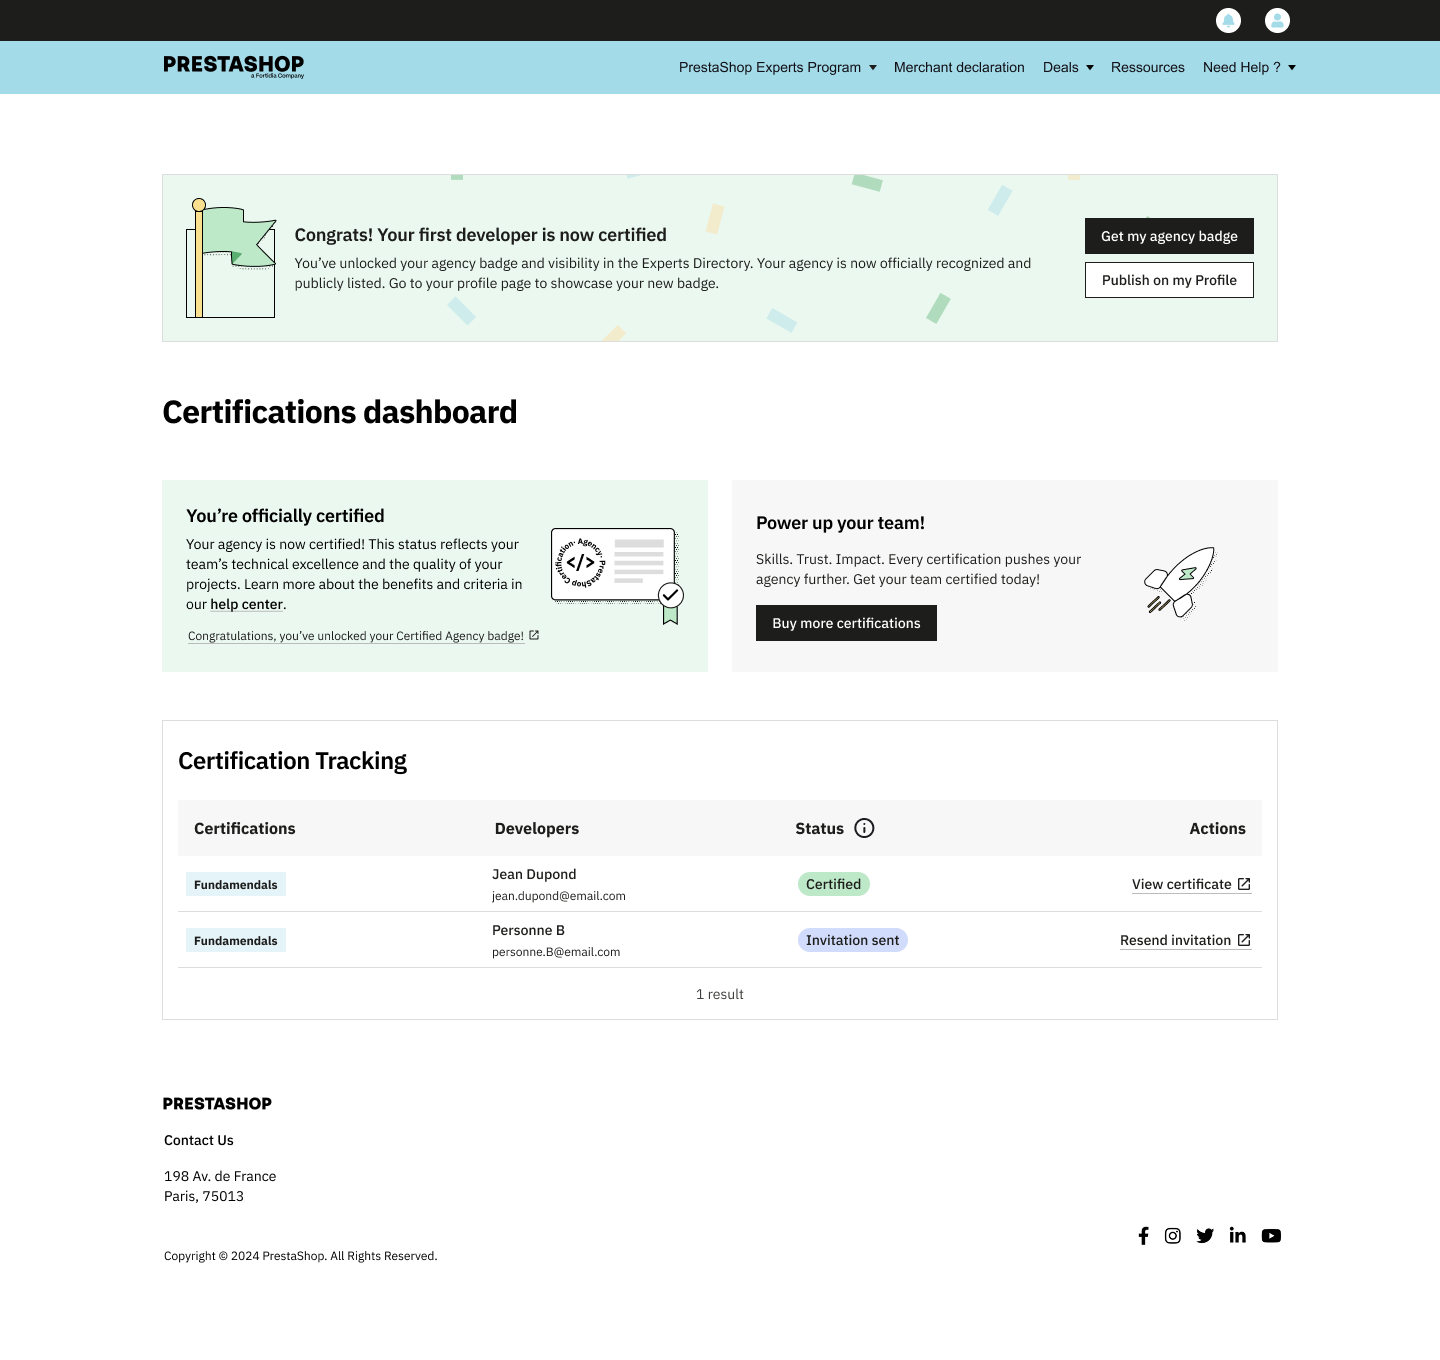Click the 198 Av. de France address line
Image resolution: width=1440 pixels, height=1360 pixels.
click(x=220, y=1176)
